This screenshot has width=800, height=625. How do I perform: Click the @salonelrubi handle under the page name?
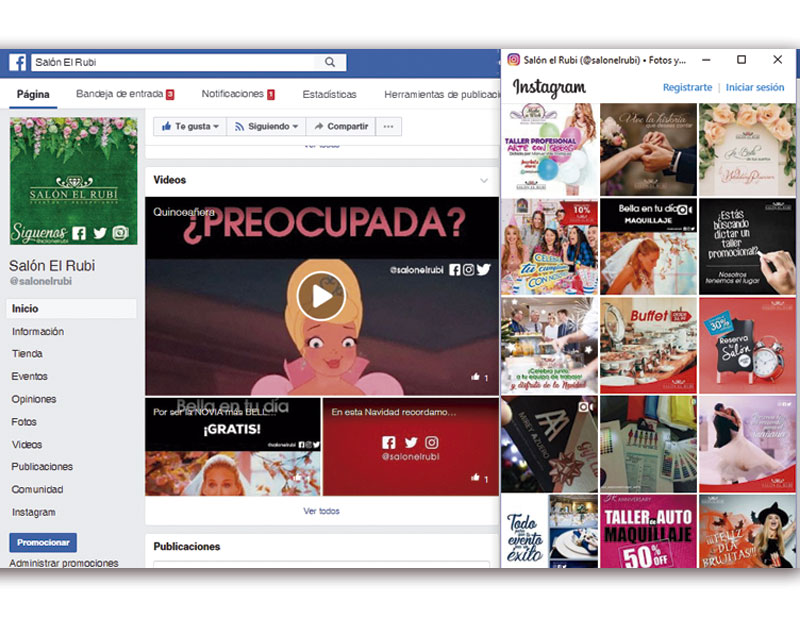[x=41, y=281]
